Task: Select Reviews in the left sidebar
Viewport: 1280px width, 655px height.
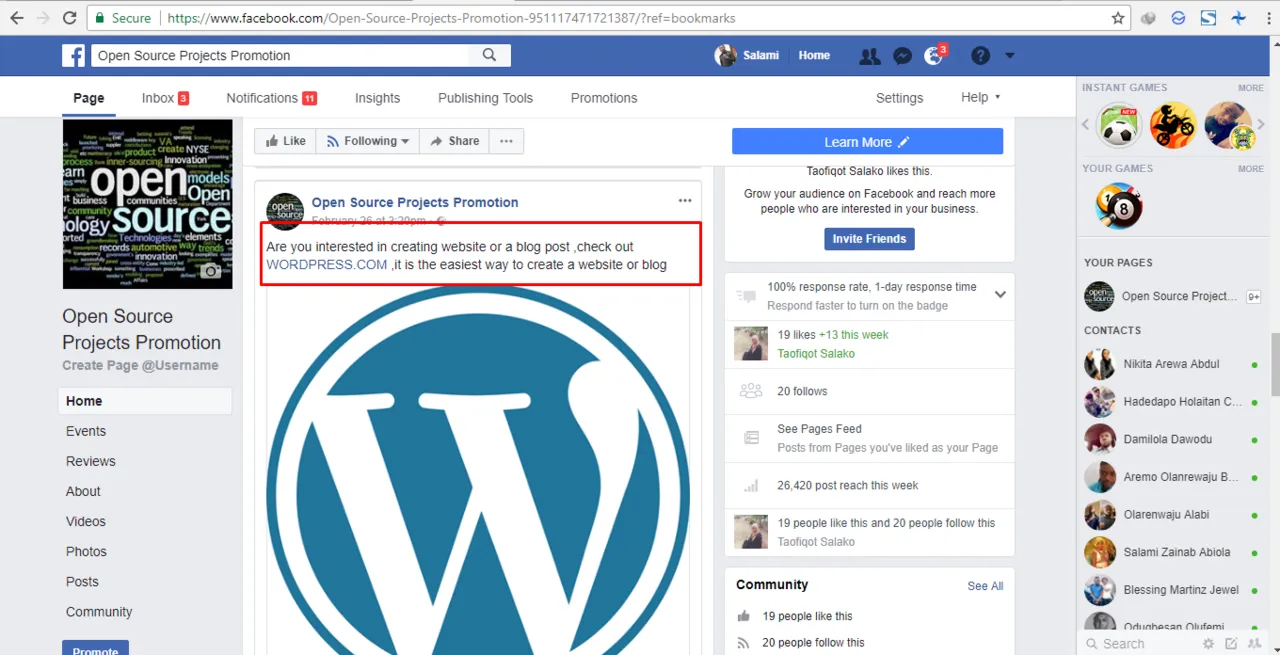Action: (91, 461)
